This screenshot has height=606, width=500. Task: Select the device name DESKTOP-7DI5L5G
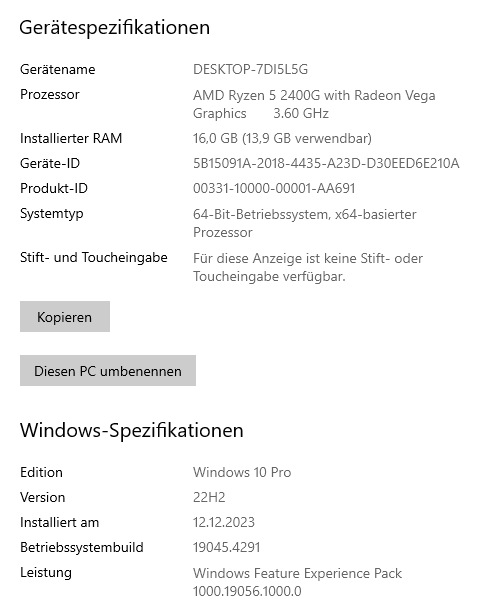[x=250, y=69]
